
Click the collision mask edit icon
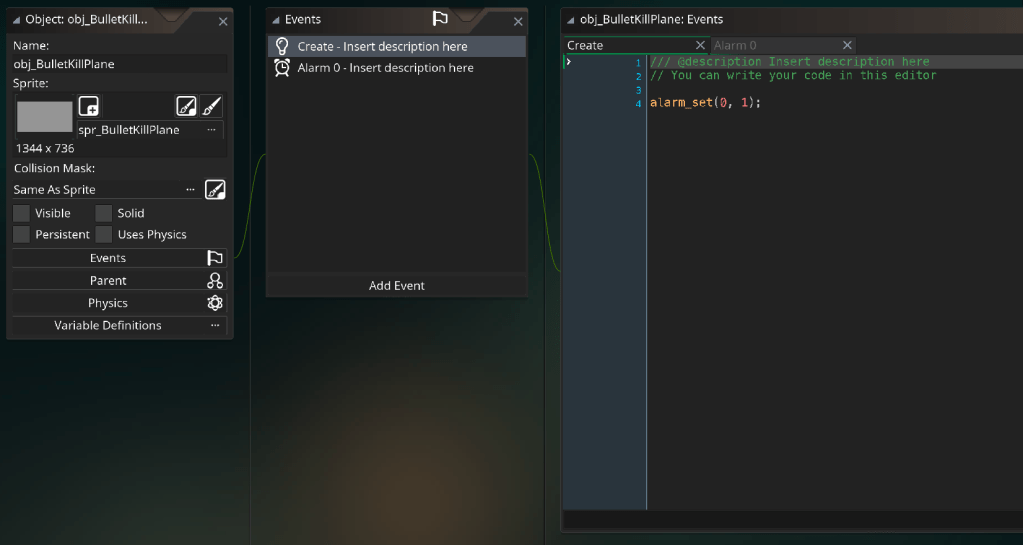pyautogui.click(x=215, y=189)
